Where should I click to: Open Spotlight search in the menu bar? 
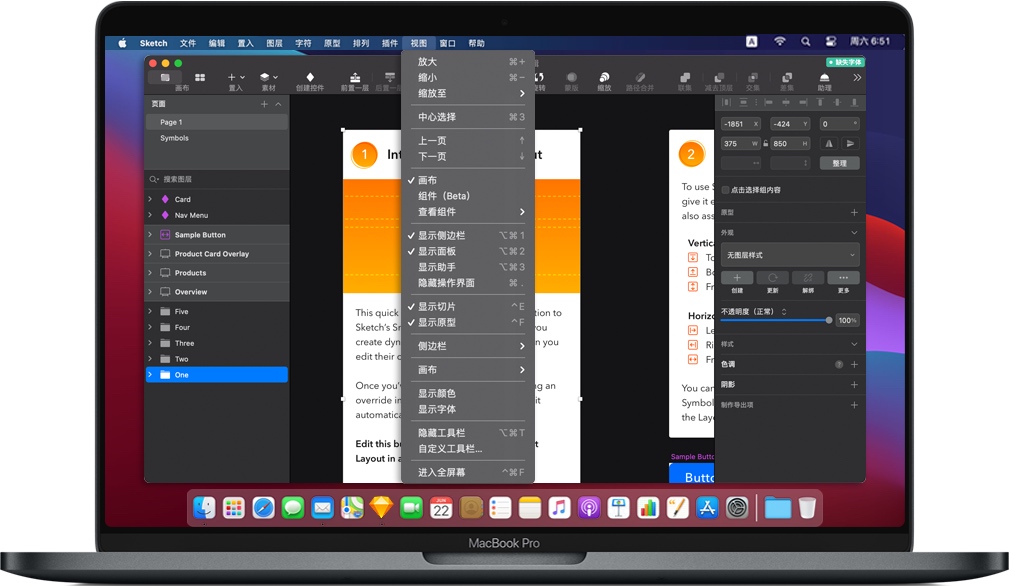pyautogui.click(x=806, y=42)
